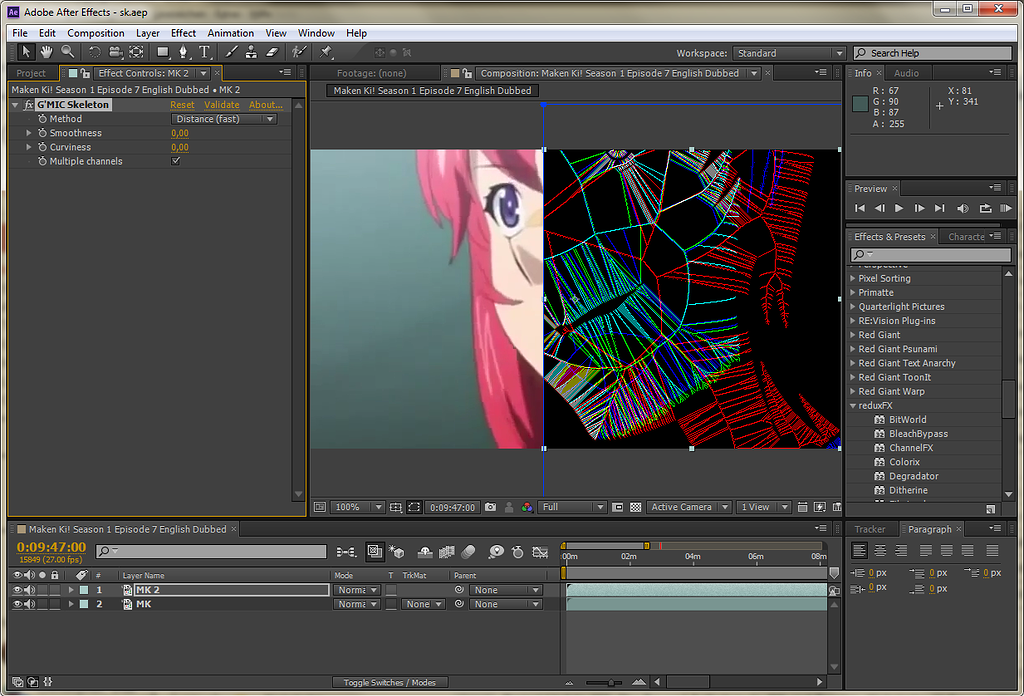The height and width of the screenshot is (696, 1024).
Task: Click the Play button in Preview panel
Action: (899, 208)
